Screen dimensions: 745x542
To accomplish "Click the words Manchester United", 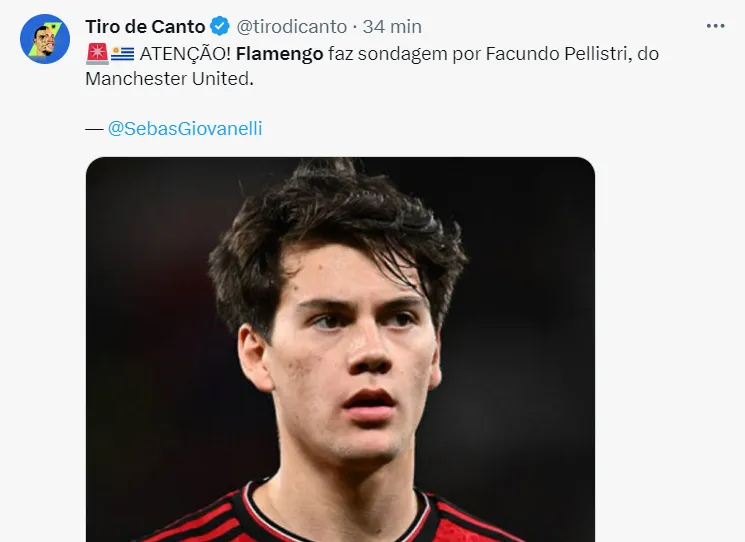I will coord(169,78).
